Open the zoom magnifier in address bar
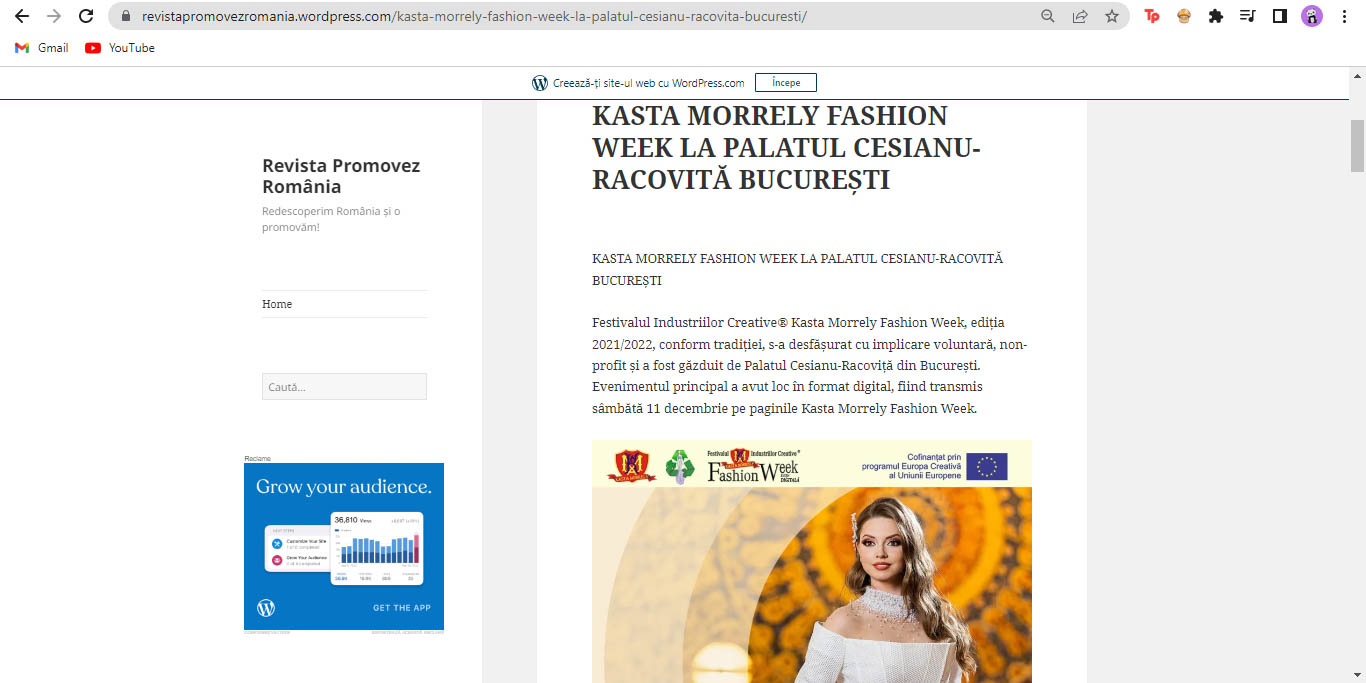The height and width of the screenshot is (683, 1366). [1048, 16]
